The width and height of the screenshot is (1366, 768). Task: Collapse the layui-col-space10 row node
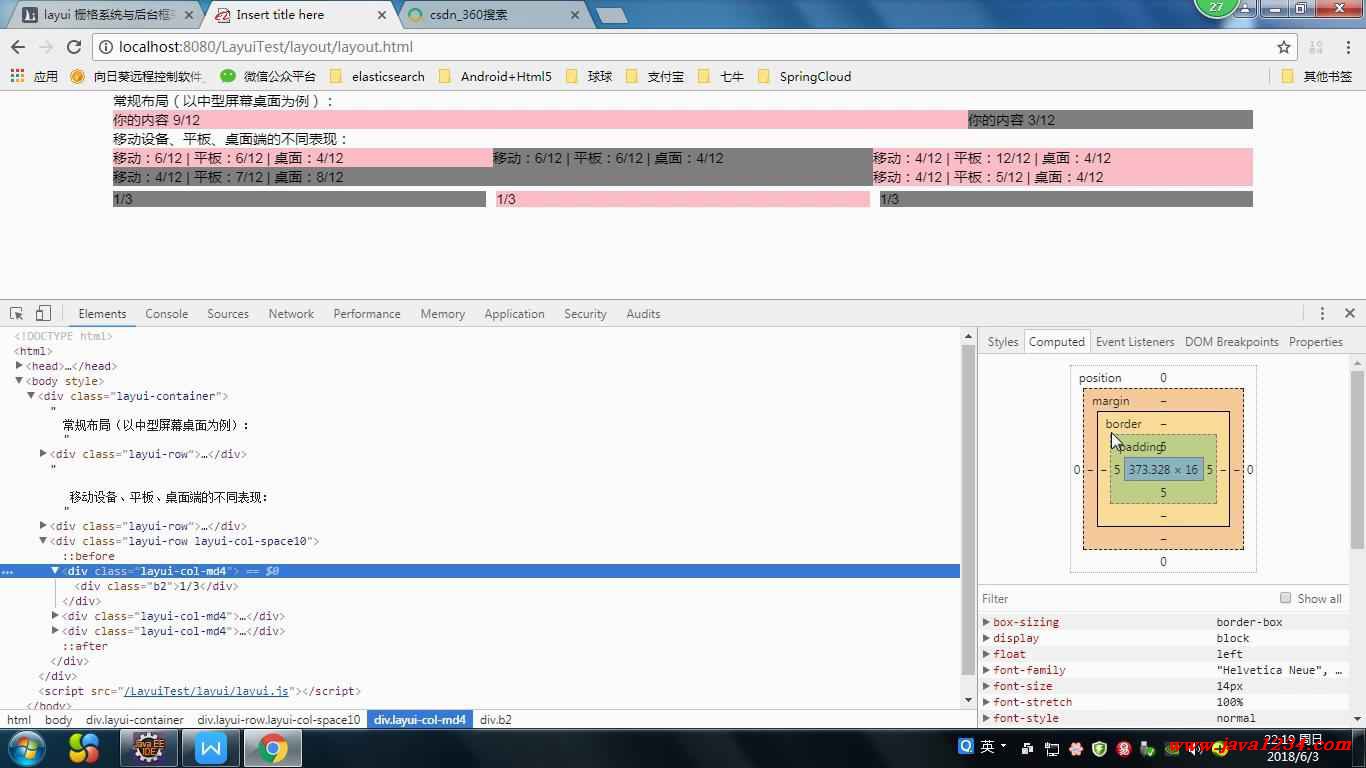pos(43,541)
